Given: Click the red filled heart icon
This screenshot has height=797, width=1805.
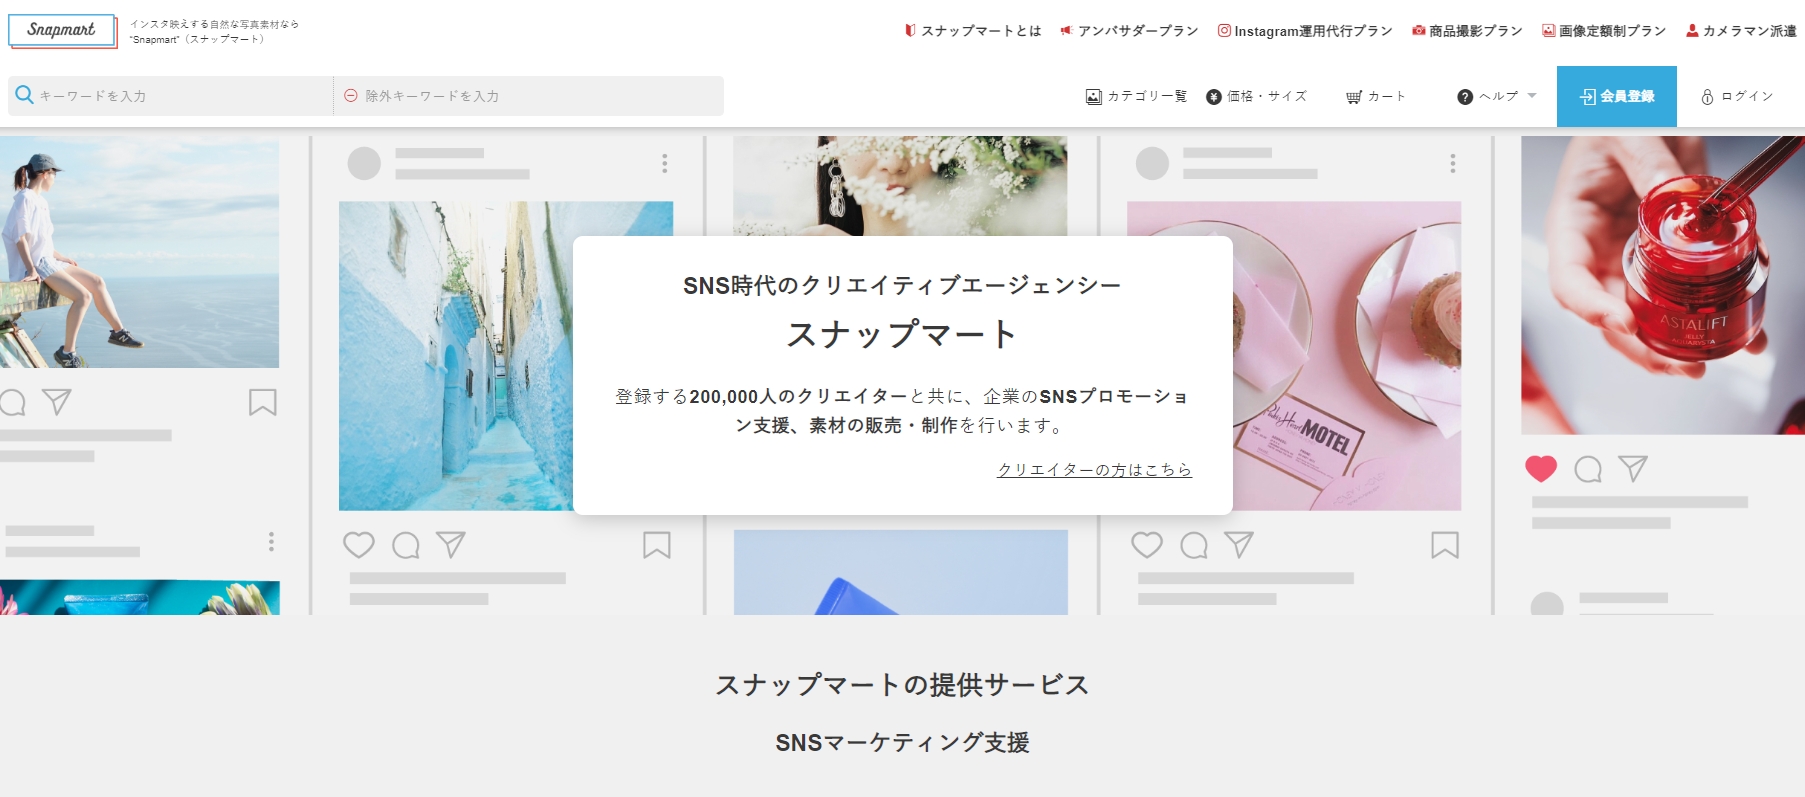Looking at the screenshot, I should 1540,468.
